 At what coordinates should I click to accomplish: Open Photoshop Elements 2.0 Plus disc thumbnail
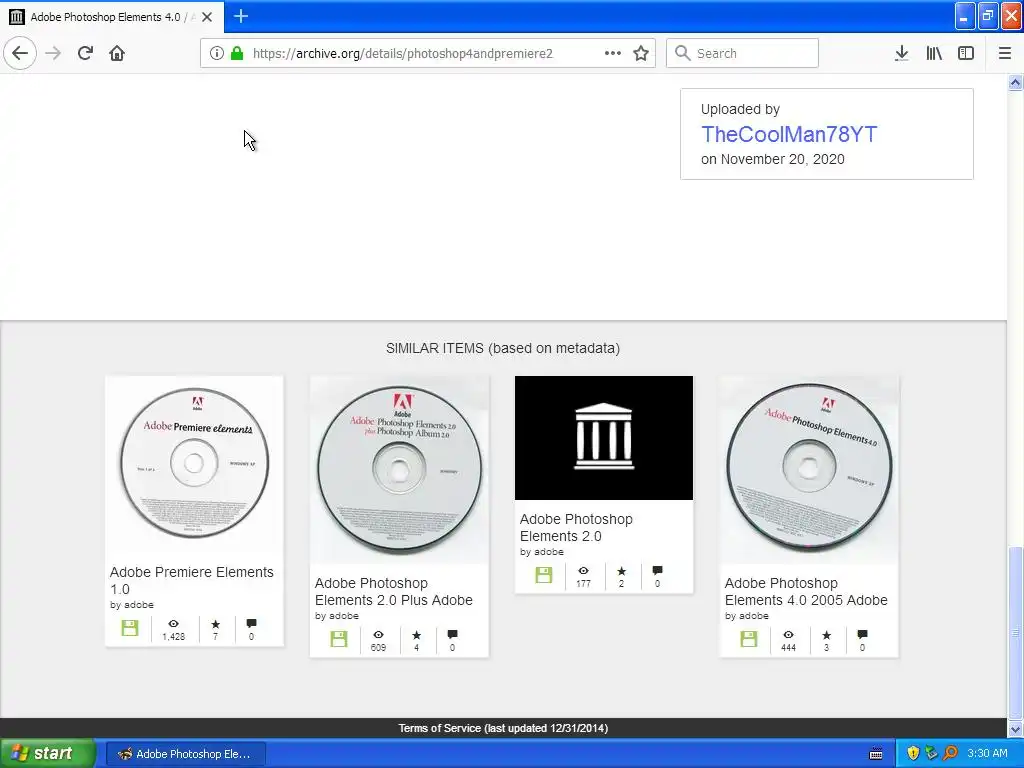[x=399, y=470]
